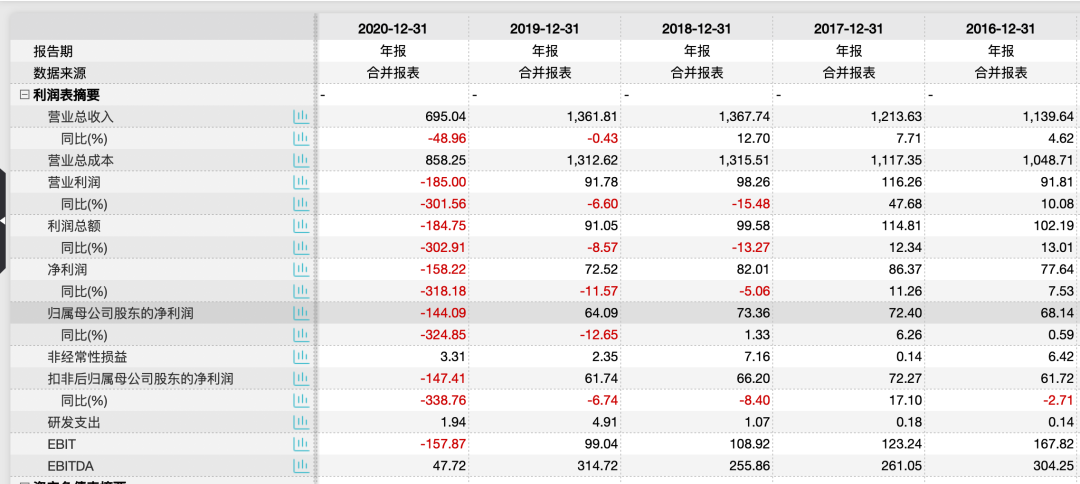Open chart icon for 同比(%) under 营业利润
Screen dimensions: 1080x484
300,204
